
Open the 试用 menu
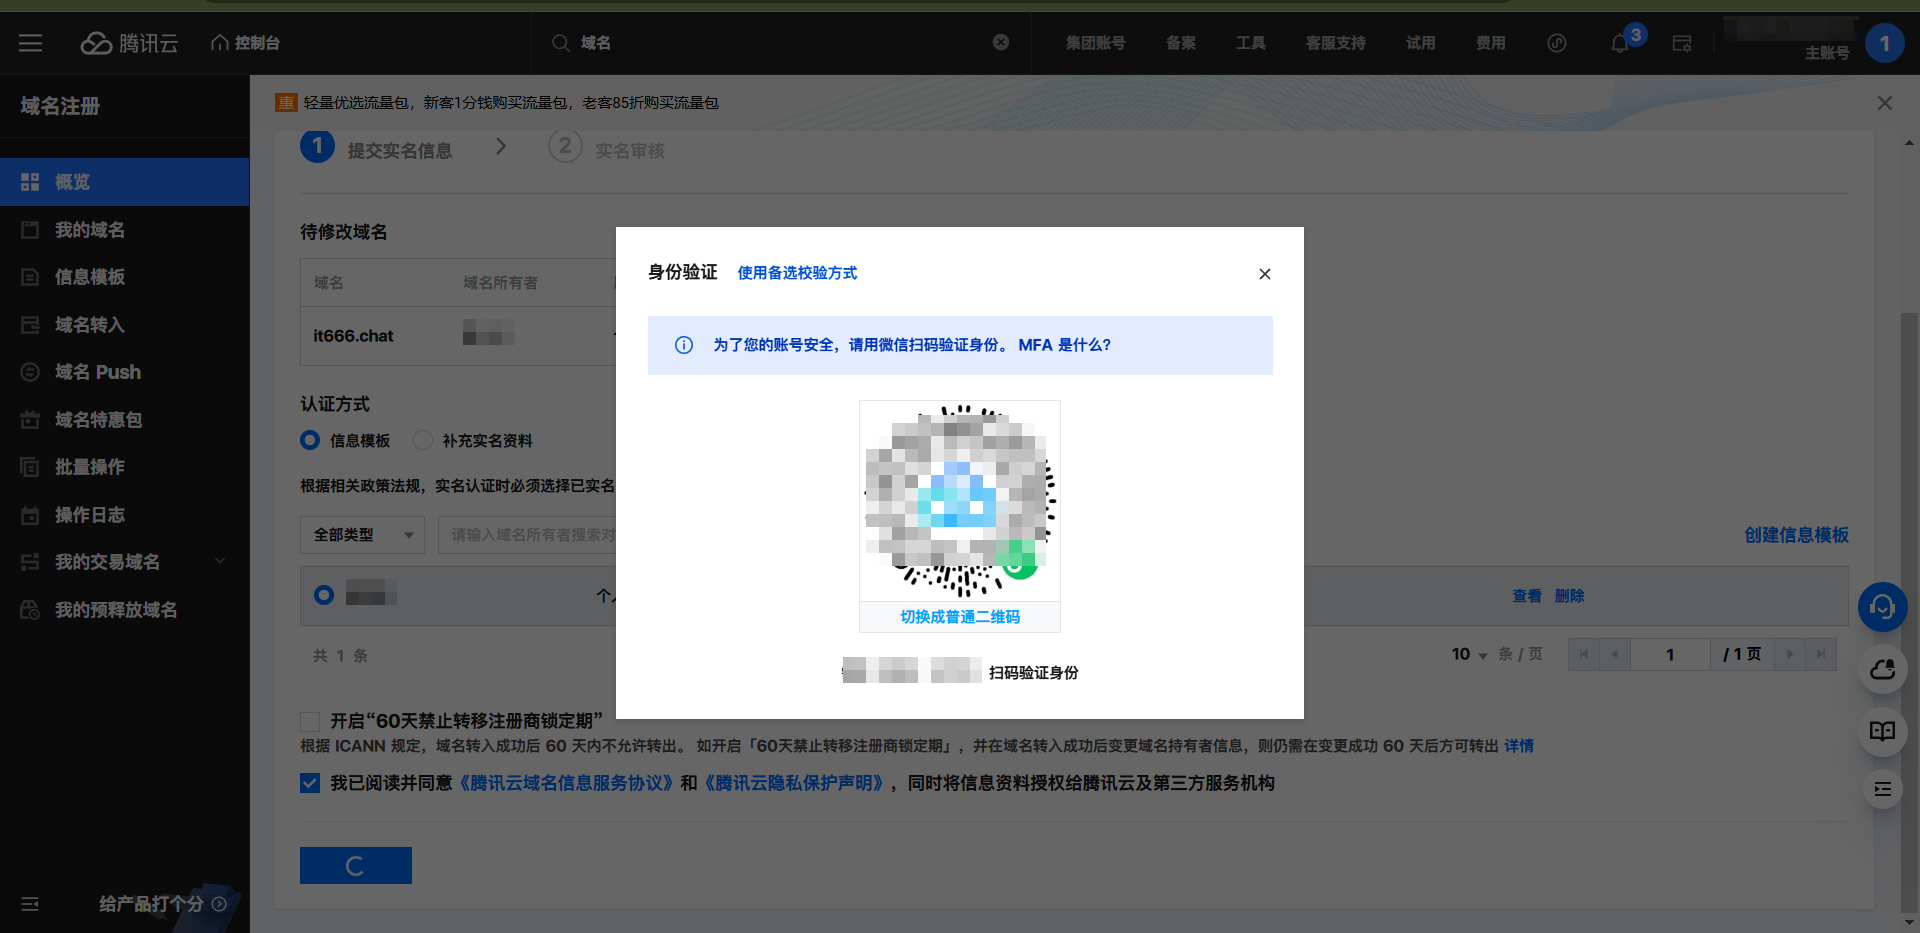(x=1421, y=43)
